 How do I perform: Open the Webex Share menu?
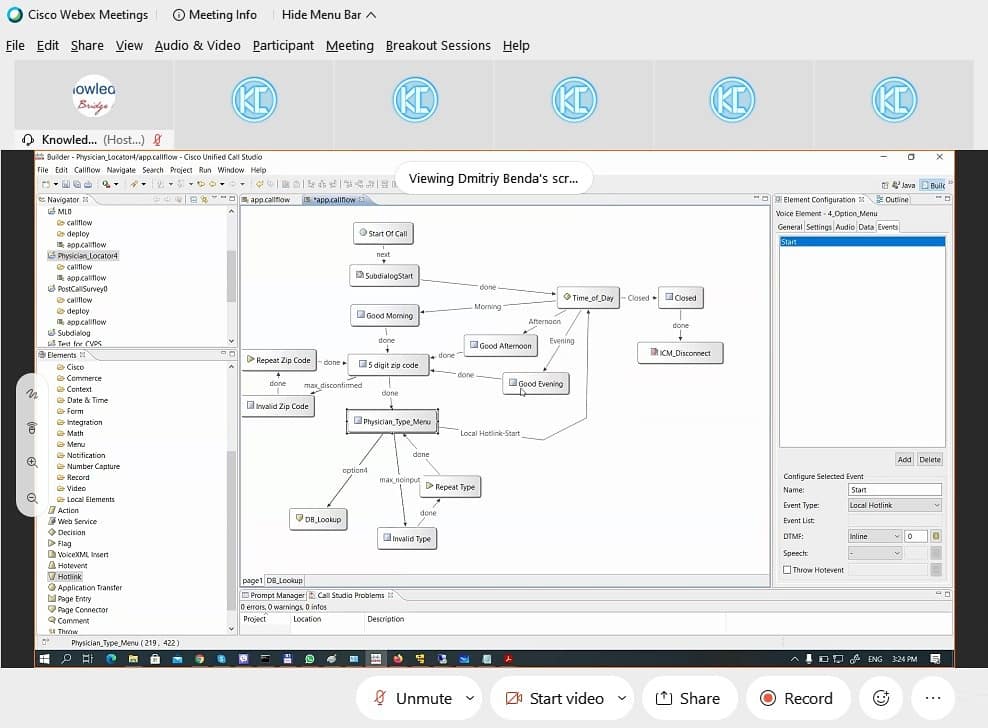(87, 45)
